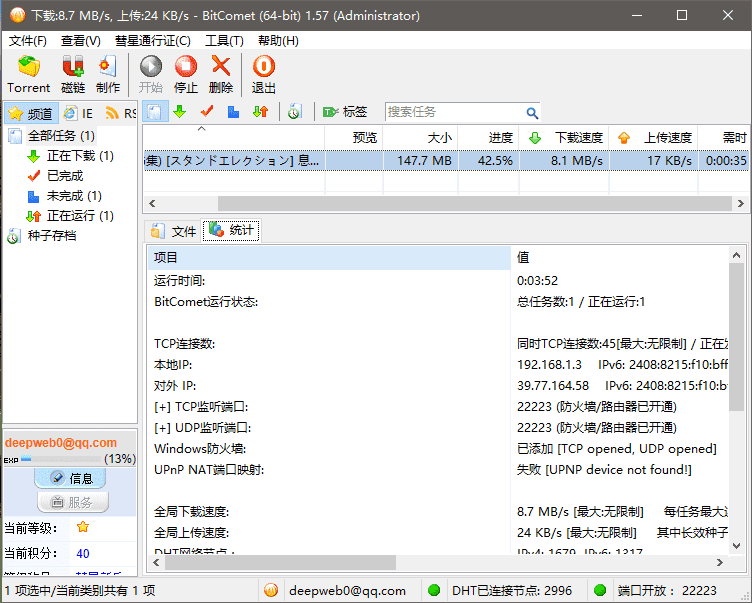Screen dimensions: 752x603
Task: Expand the [+] TCP监听端口 row
Action: click(201, 407)
